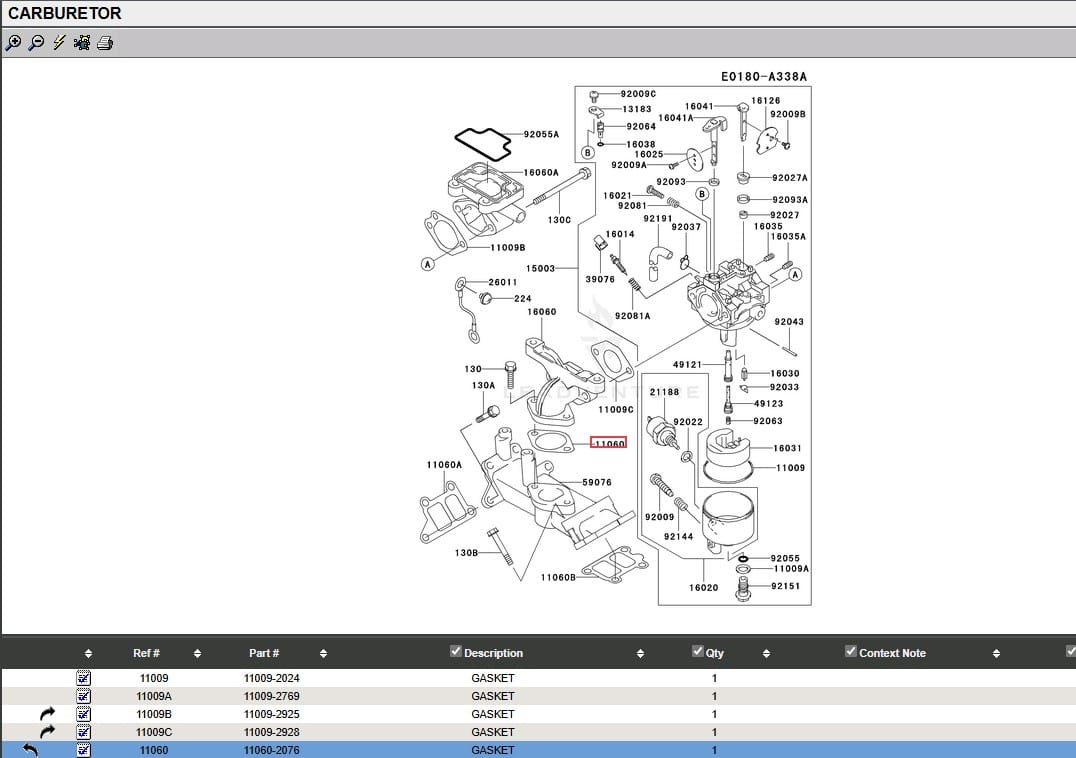Viewport: 1076px width, 758px height.
Task: Click the Ref # column header
Action: (146, 653)
